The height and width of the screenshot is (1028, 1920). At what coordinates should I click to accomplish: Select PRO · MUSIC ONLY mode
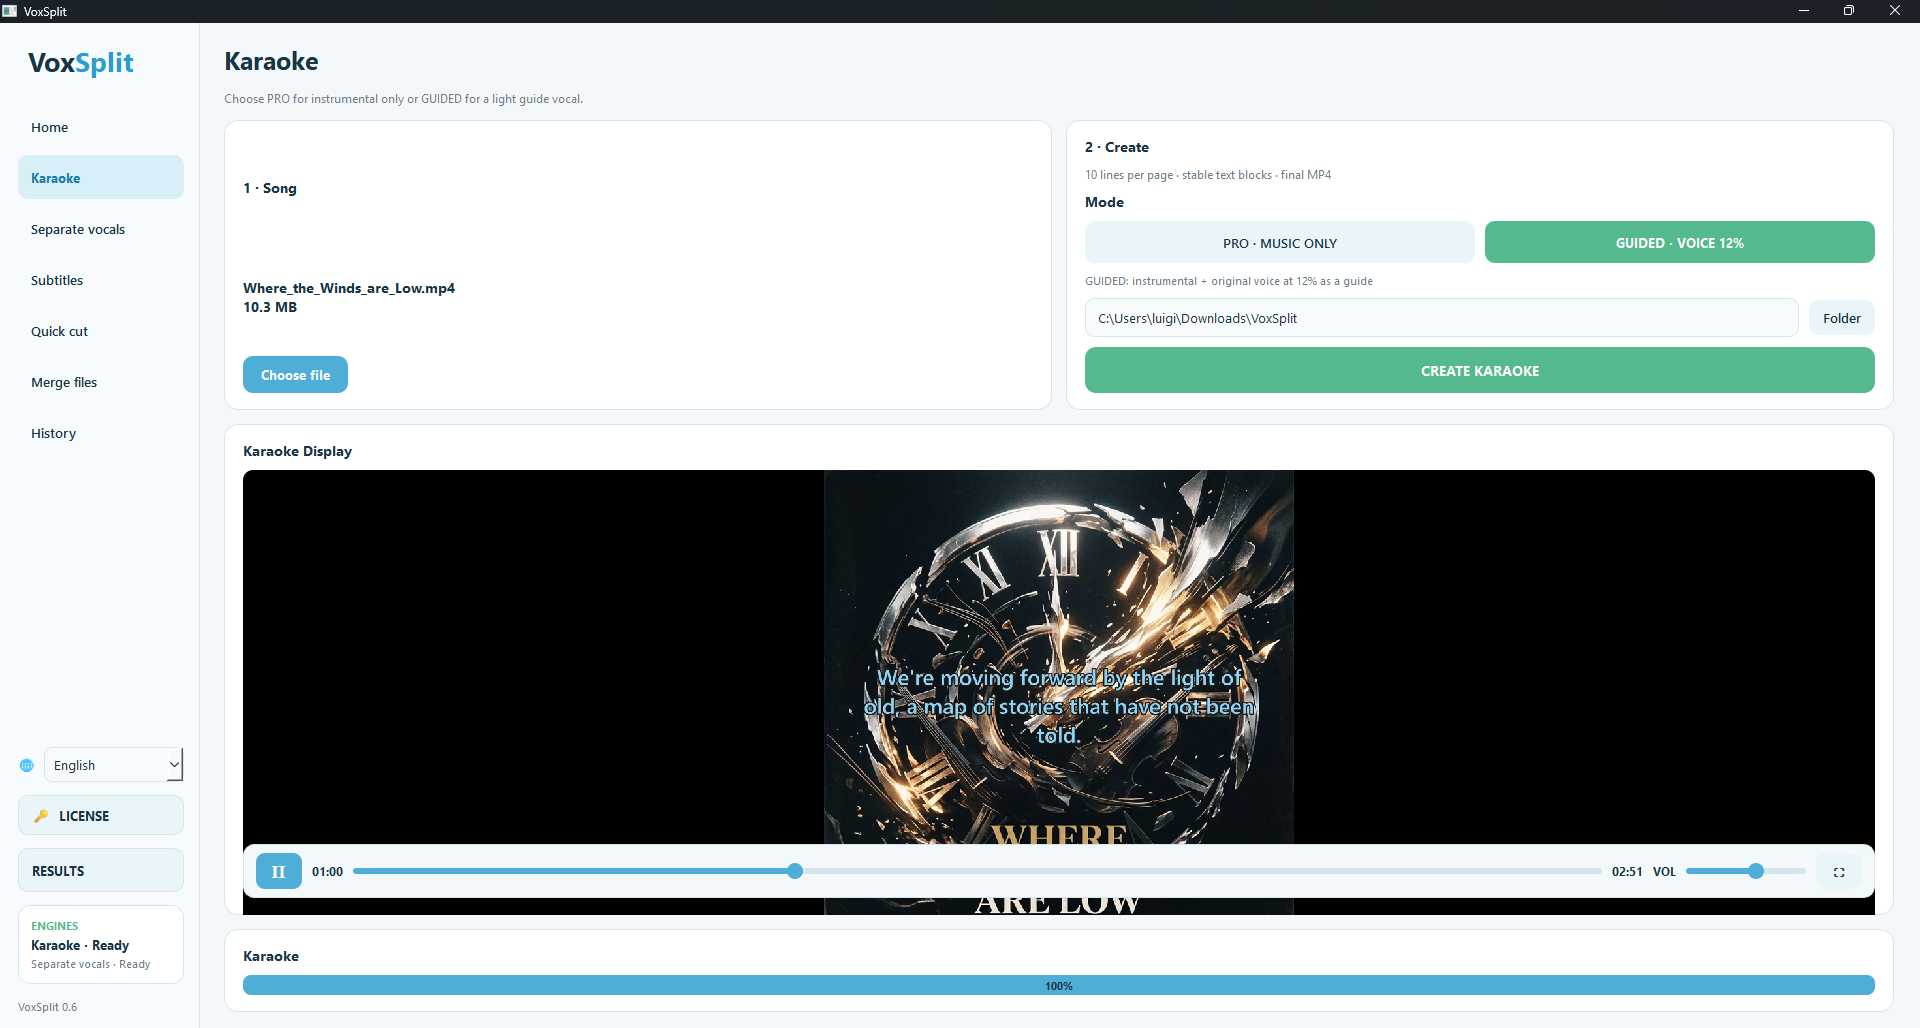[x=1279, y=242]
